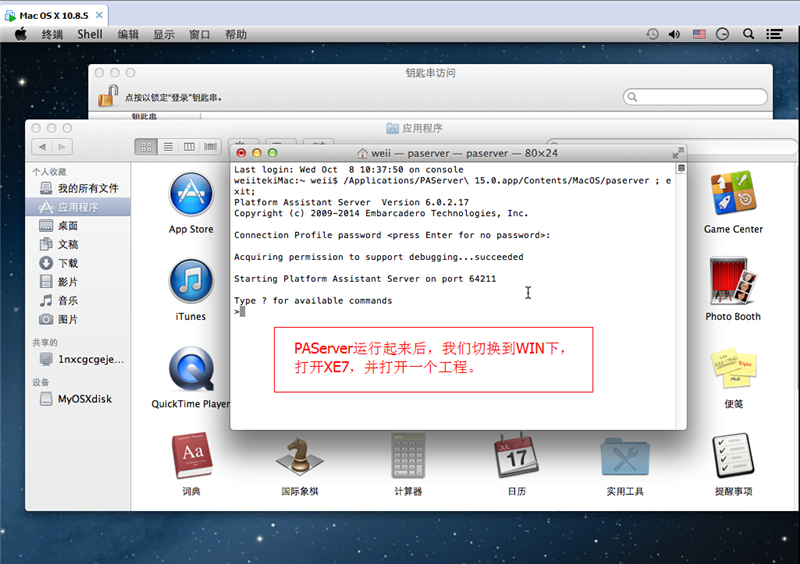Switch Finder to column view

189,147
